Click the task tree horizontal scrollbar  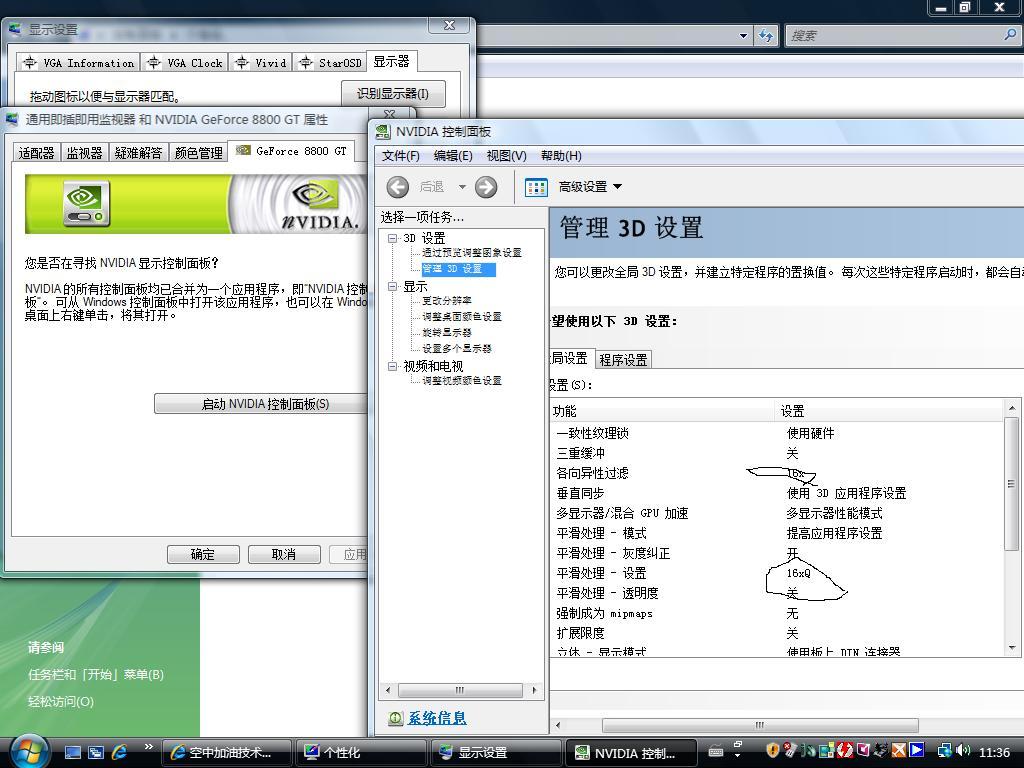[x=460, y=690]
